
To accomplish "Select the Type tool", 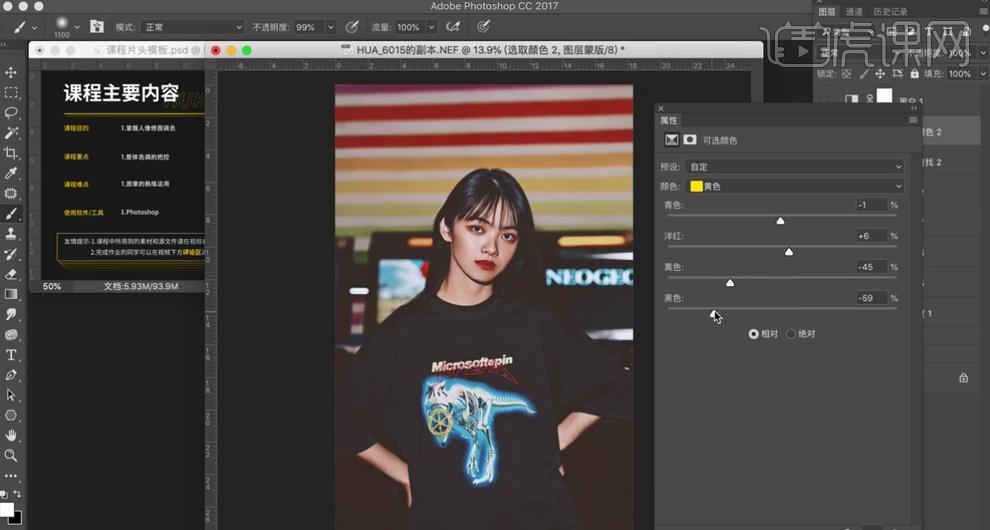I will pos(11,355).
